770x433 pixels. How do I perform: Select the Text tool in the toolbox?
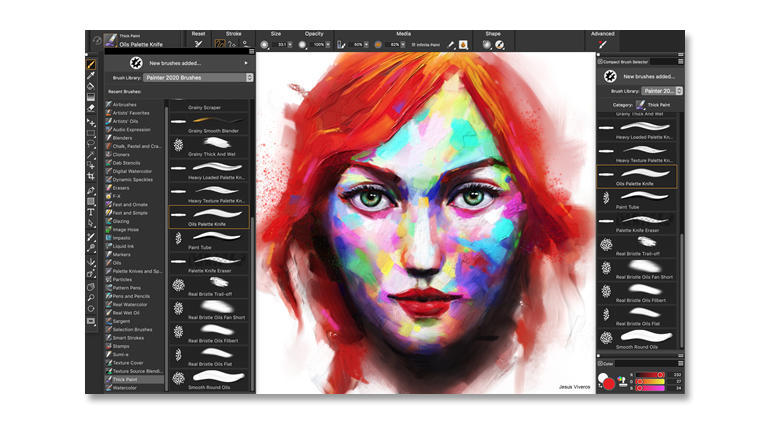[91, 212]
